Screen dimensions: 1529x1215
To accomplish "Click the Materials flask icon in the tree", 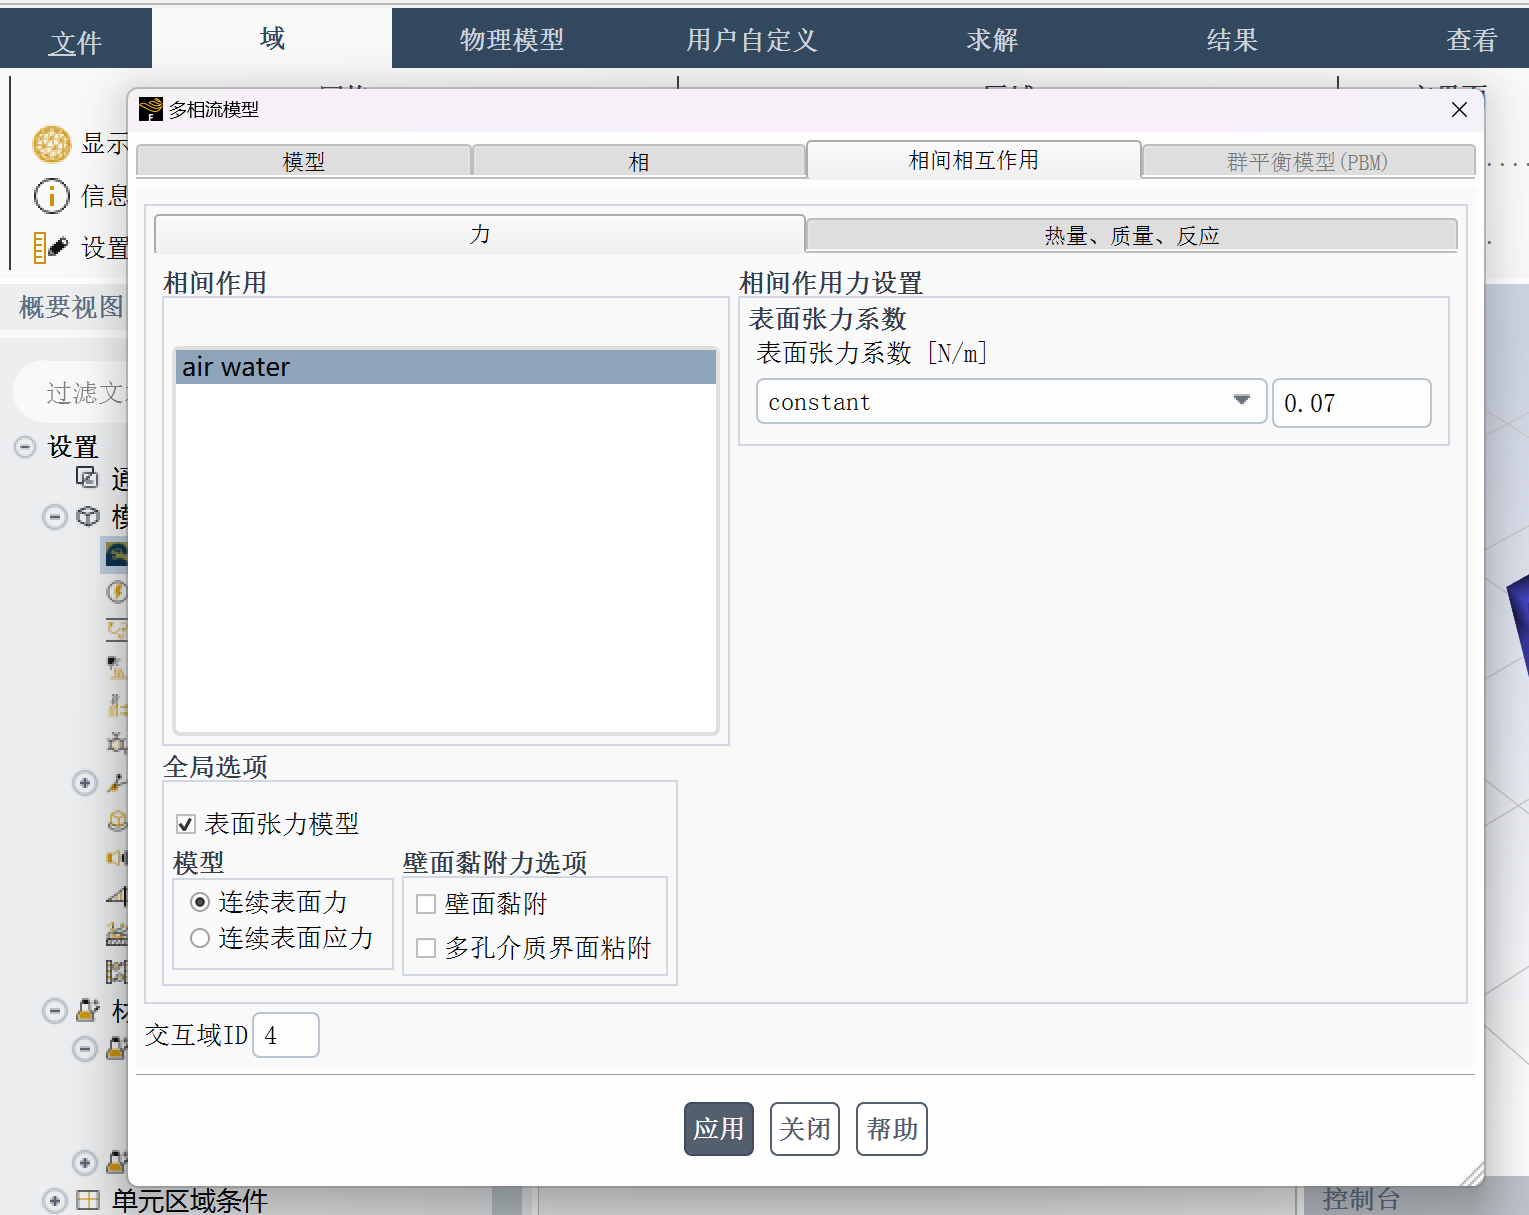I will [88, 1011].
